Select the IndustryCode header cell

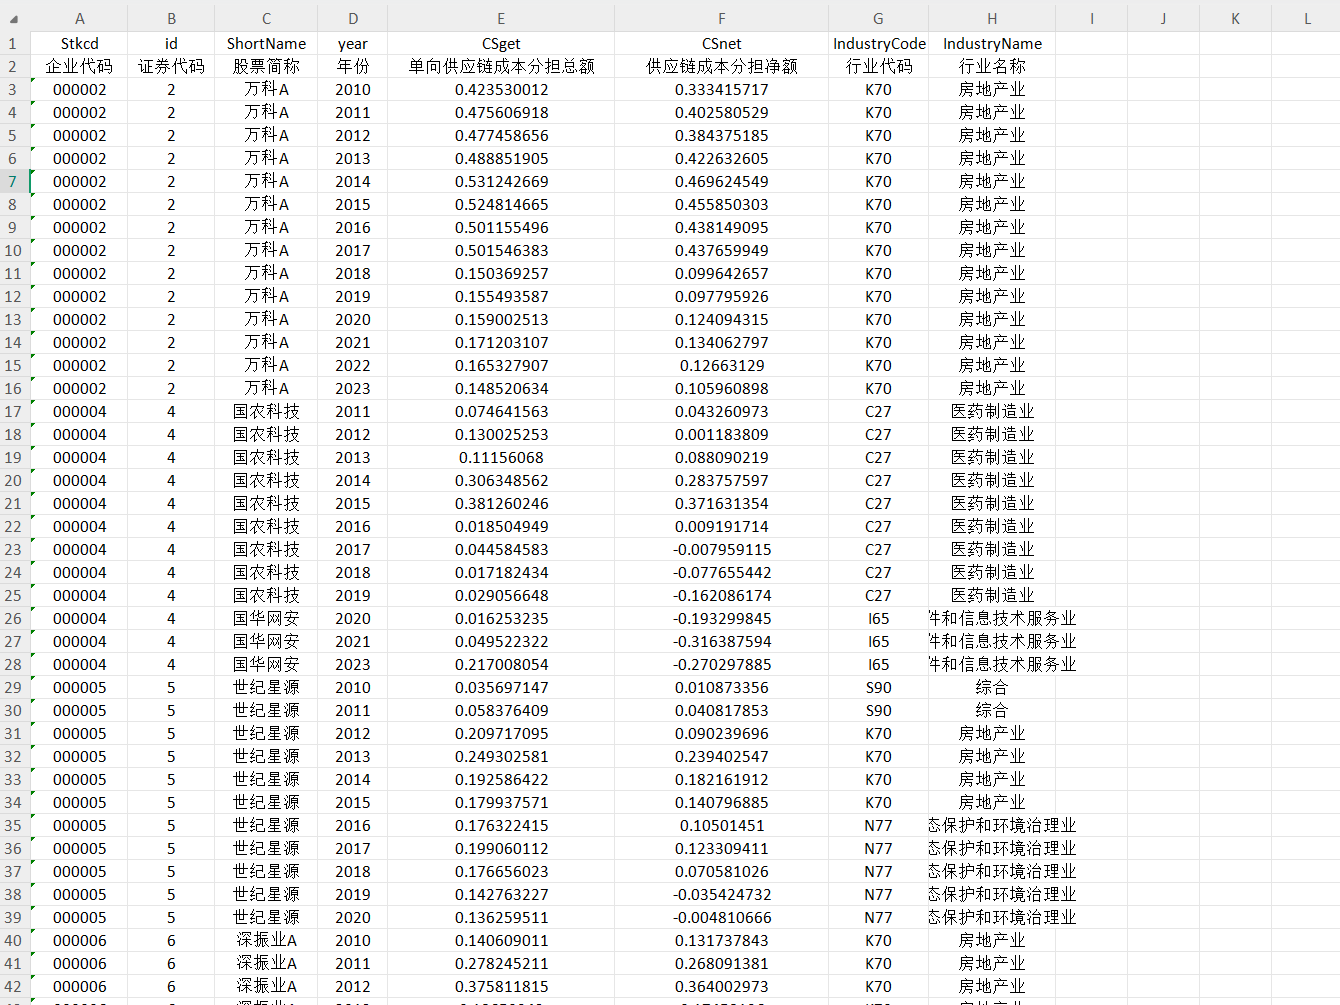coord(878,43)
